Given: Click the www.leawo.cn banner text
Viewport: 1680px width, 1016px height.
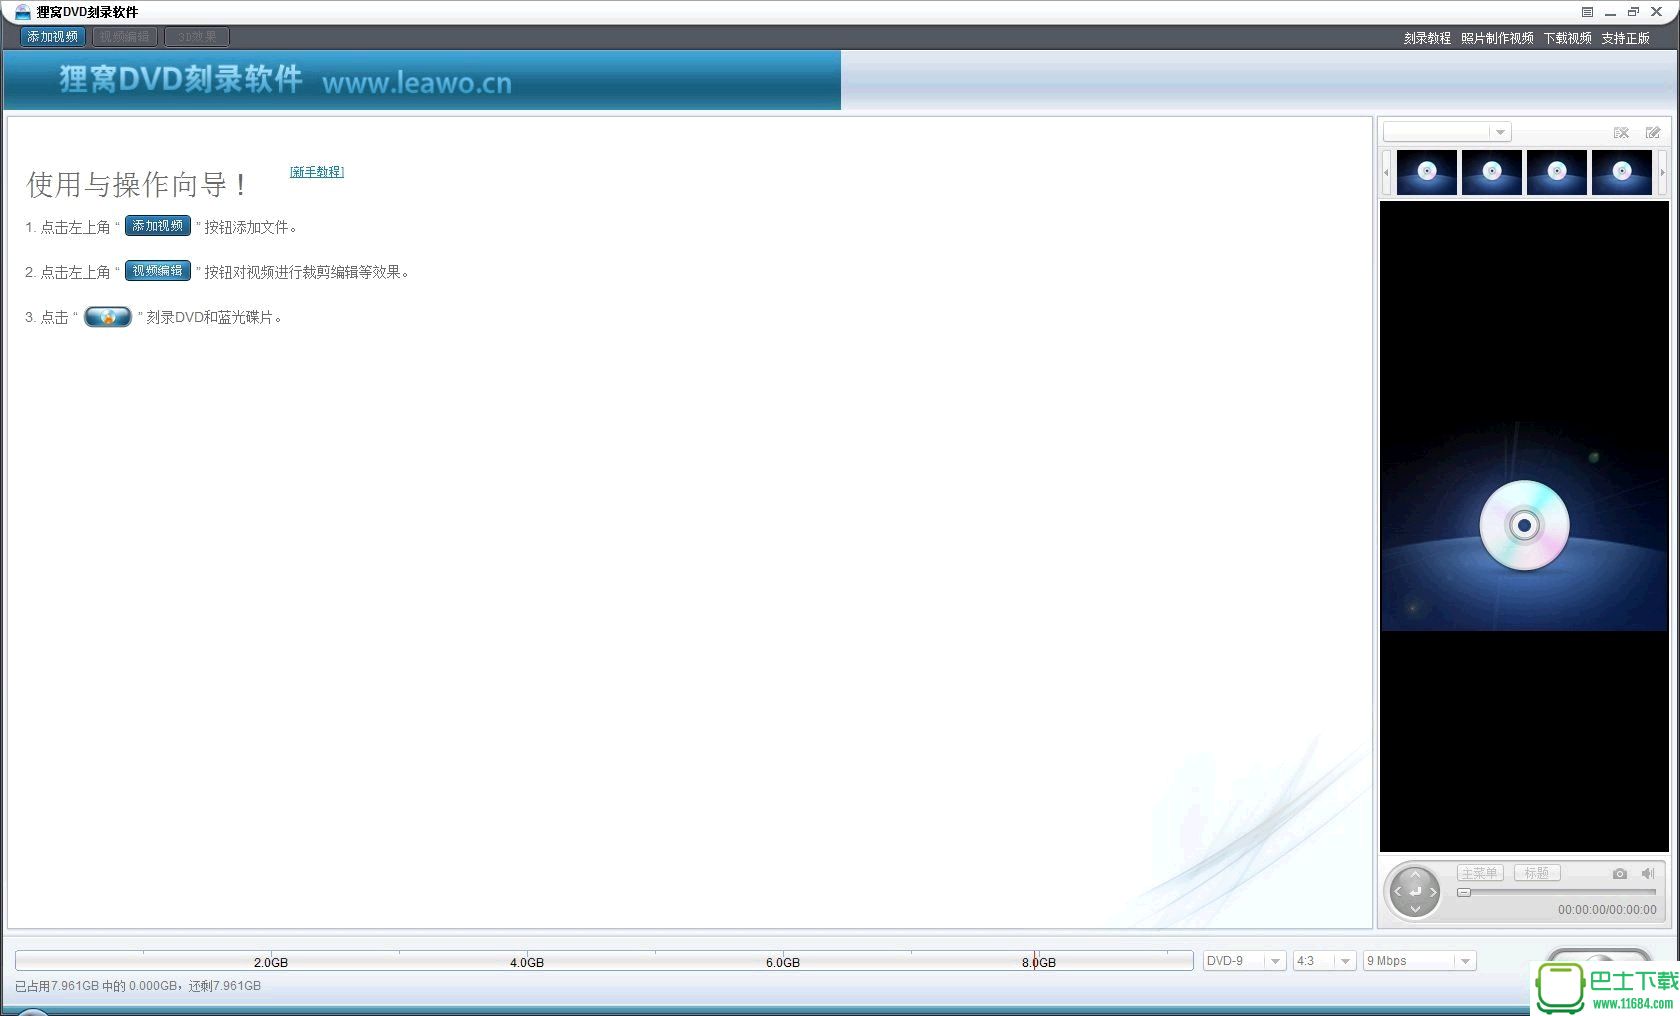Looking at the screenshot, I should click(417, 83).
